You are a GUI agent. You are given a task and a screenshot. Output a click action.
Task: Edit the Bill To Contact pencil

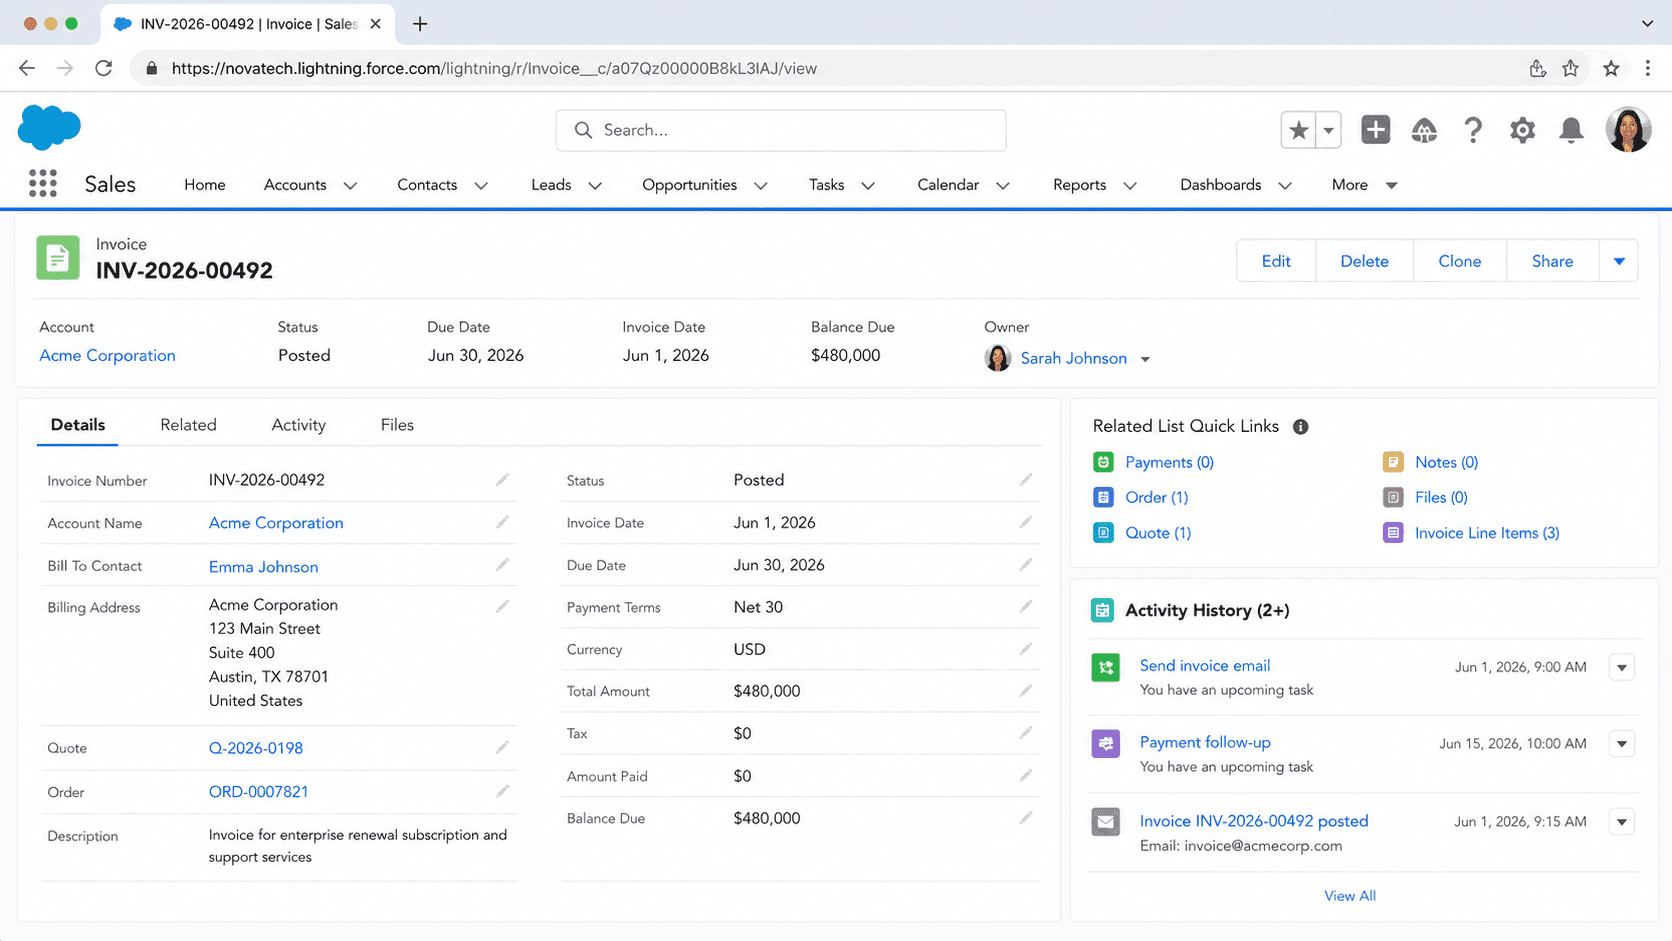point(502,565)
